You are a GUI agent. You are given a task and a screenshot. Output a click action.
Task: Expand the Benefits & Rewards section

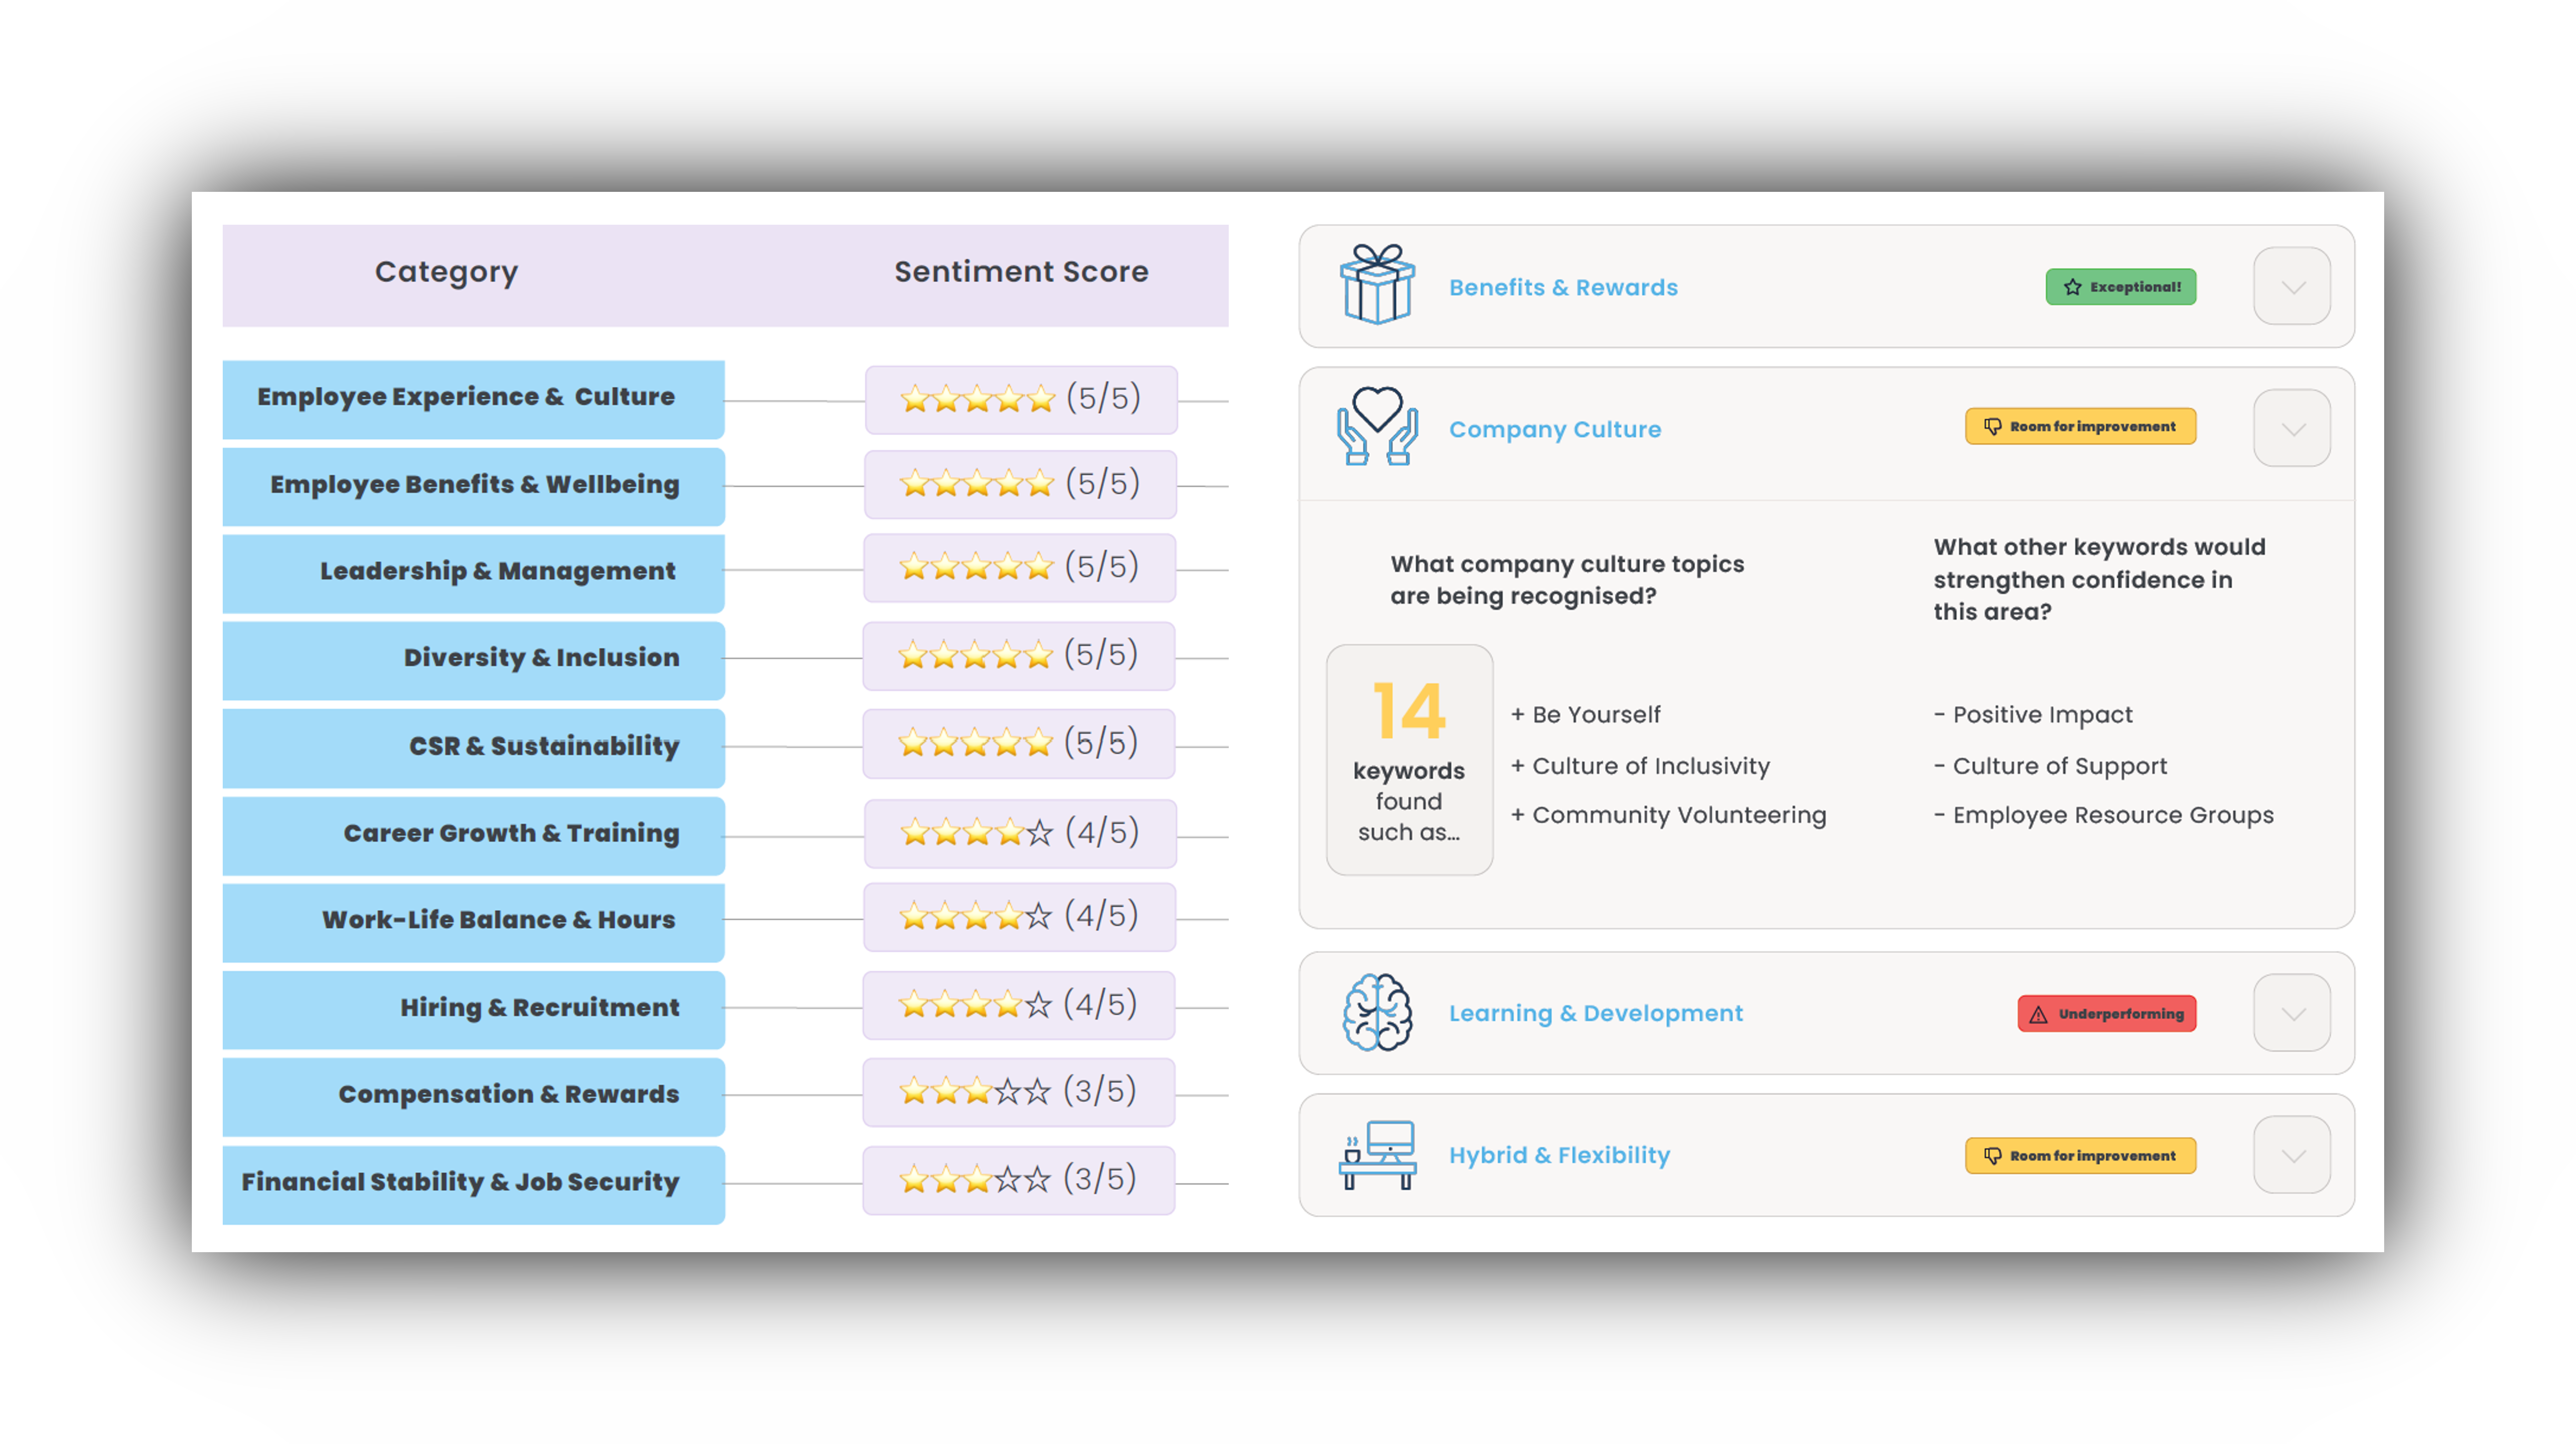pos(2292,287)
